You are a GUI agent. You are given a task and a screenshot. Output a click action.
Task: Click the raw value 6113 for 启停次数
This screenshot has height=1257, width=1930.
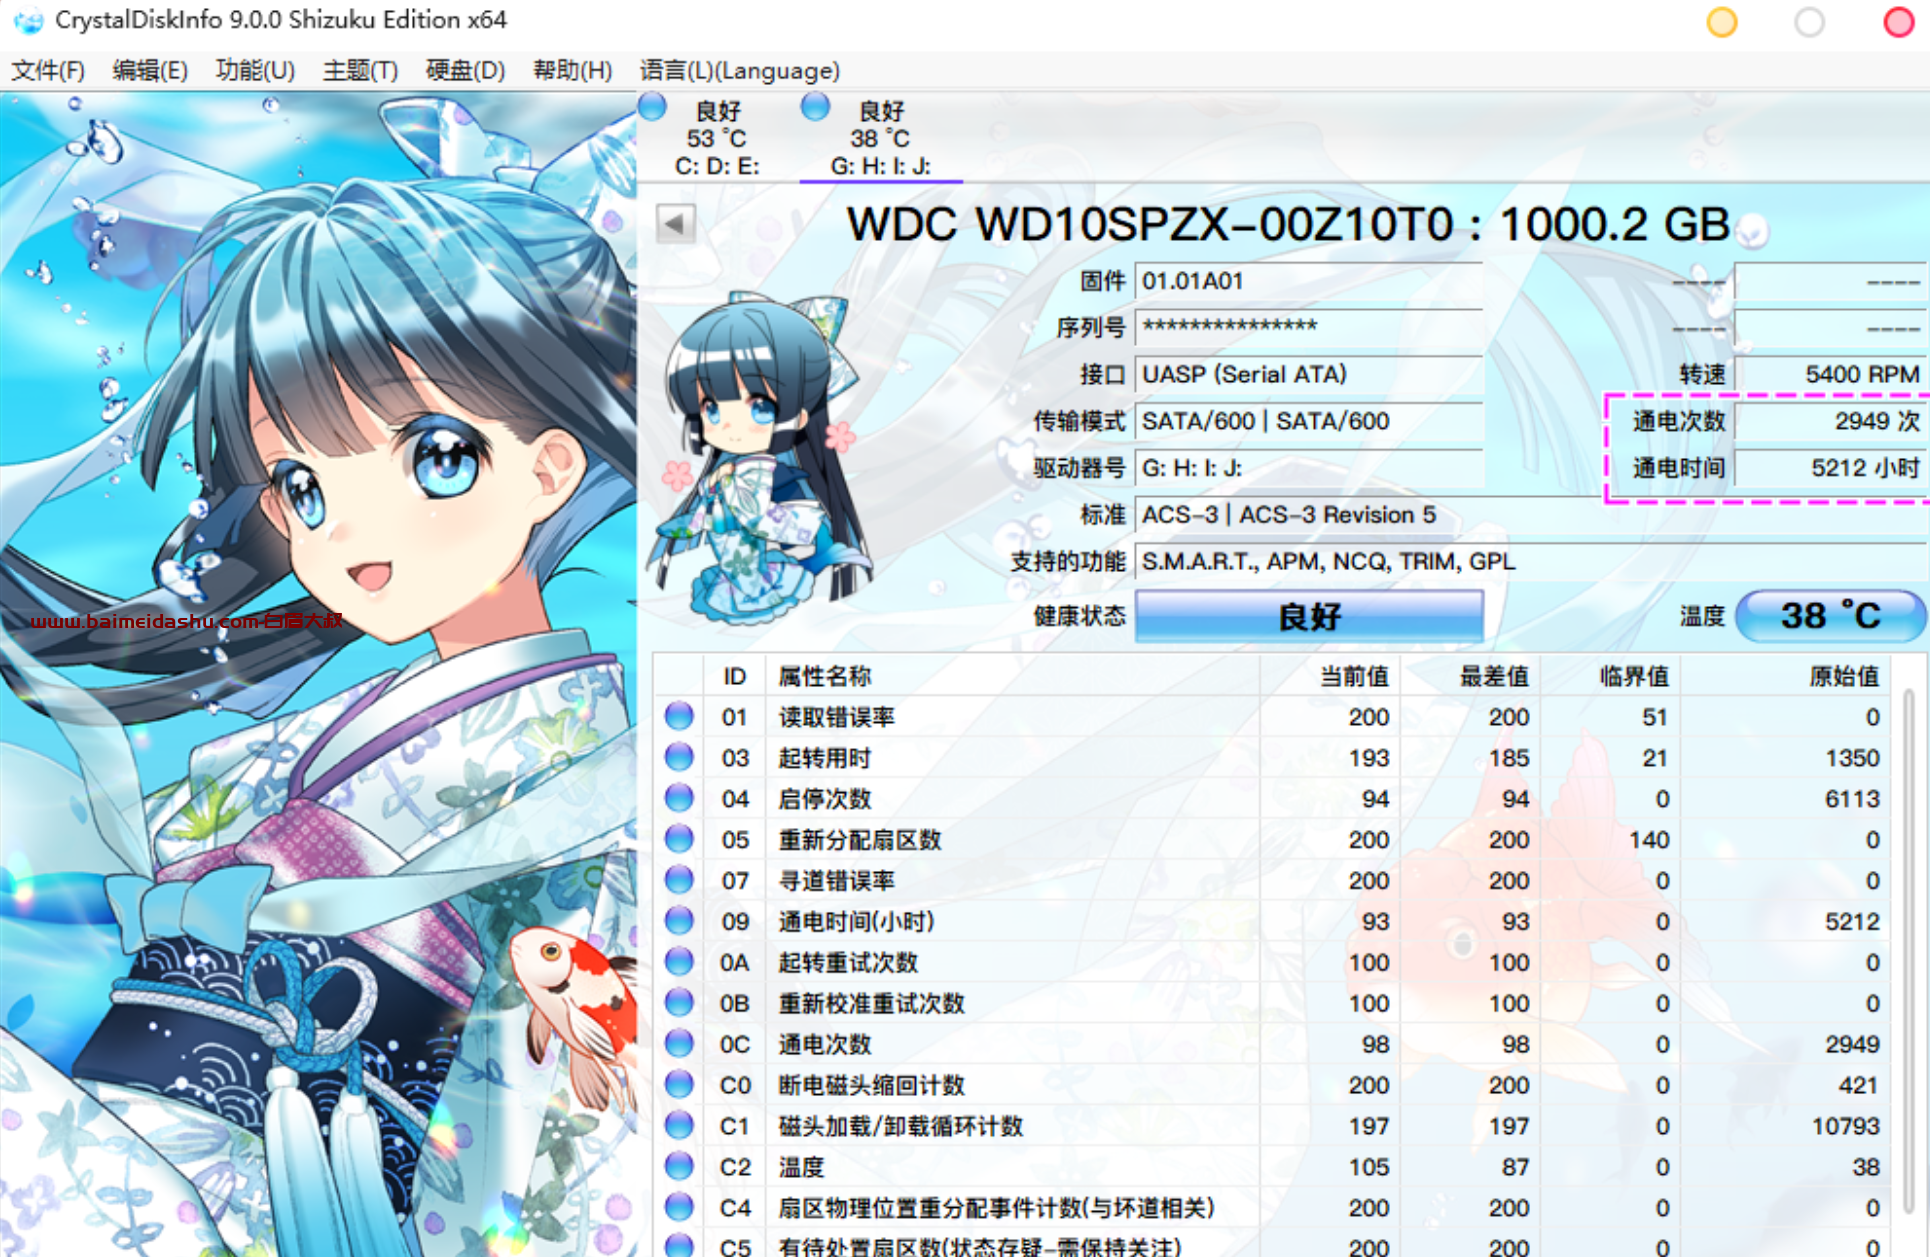coord(1852,799)
